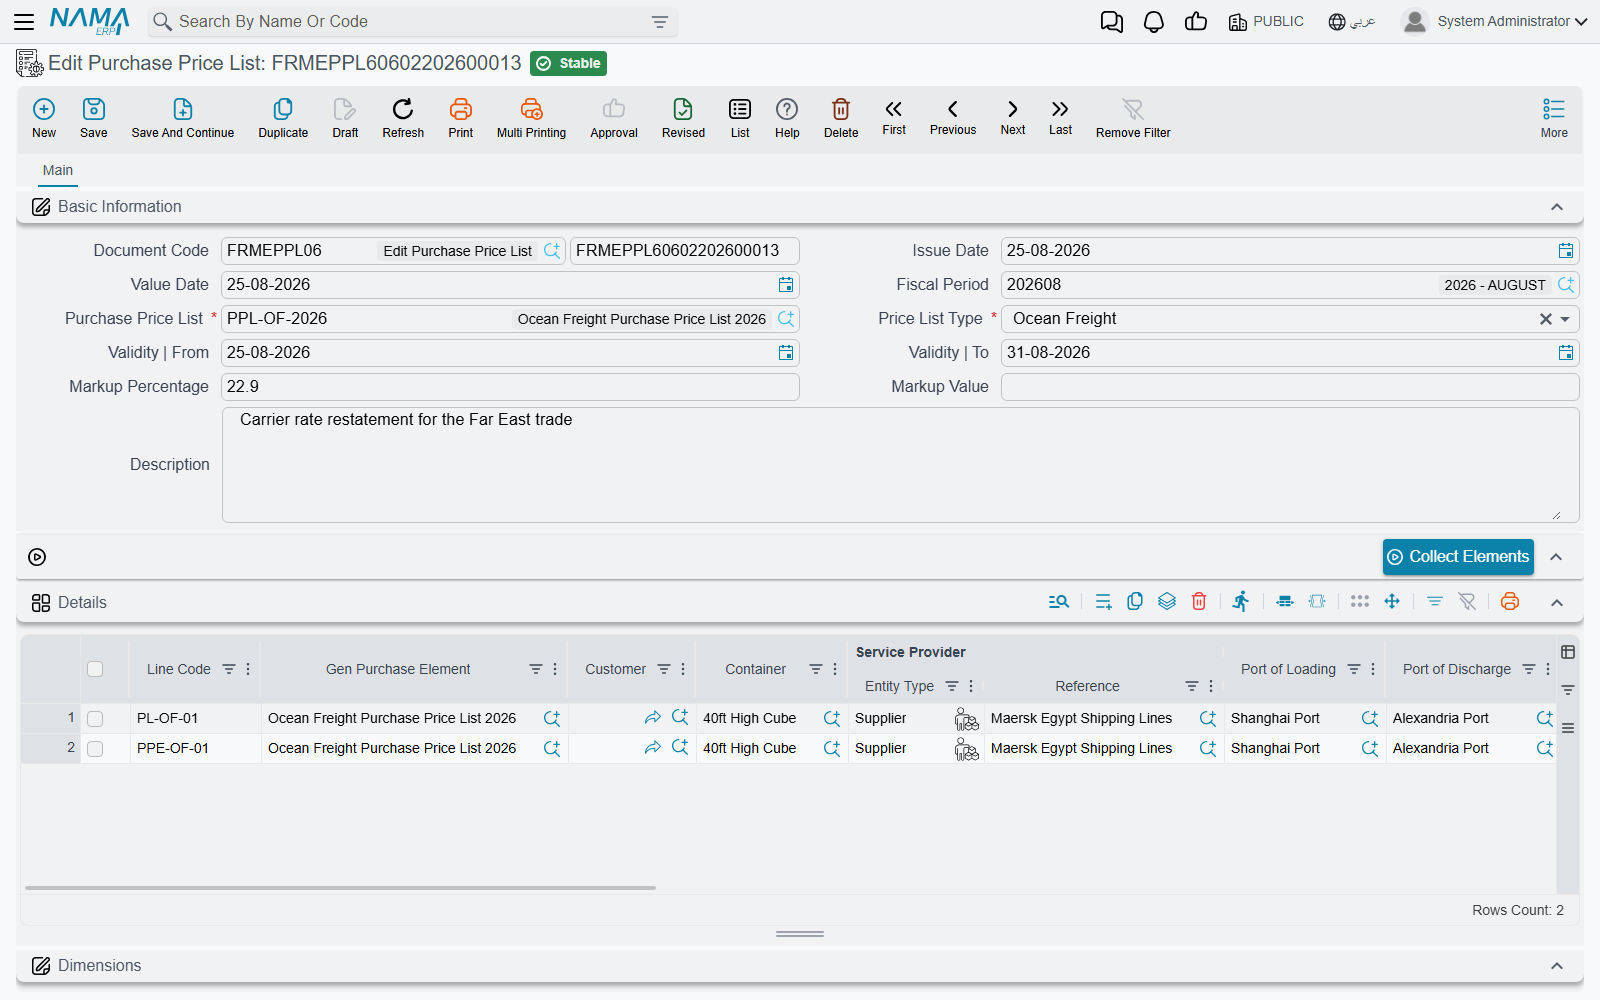Switch language to Arabic
This screenshot has width=1600, height=1000.
click(1351, 21)
